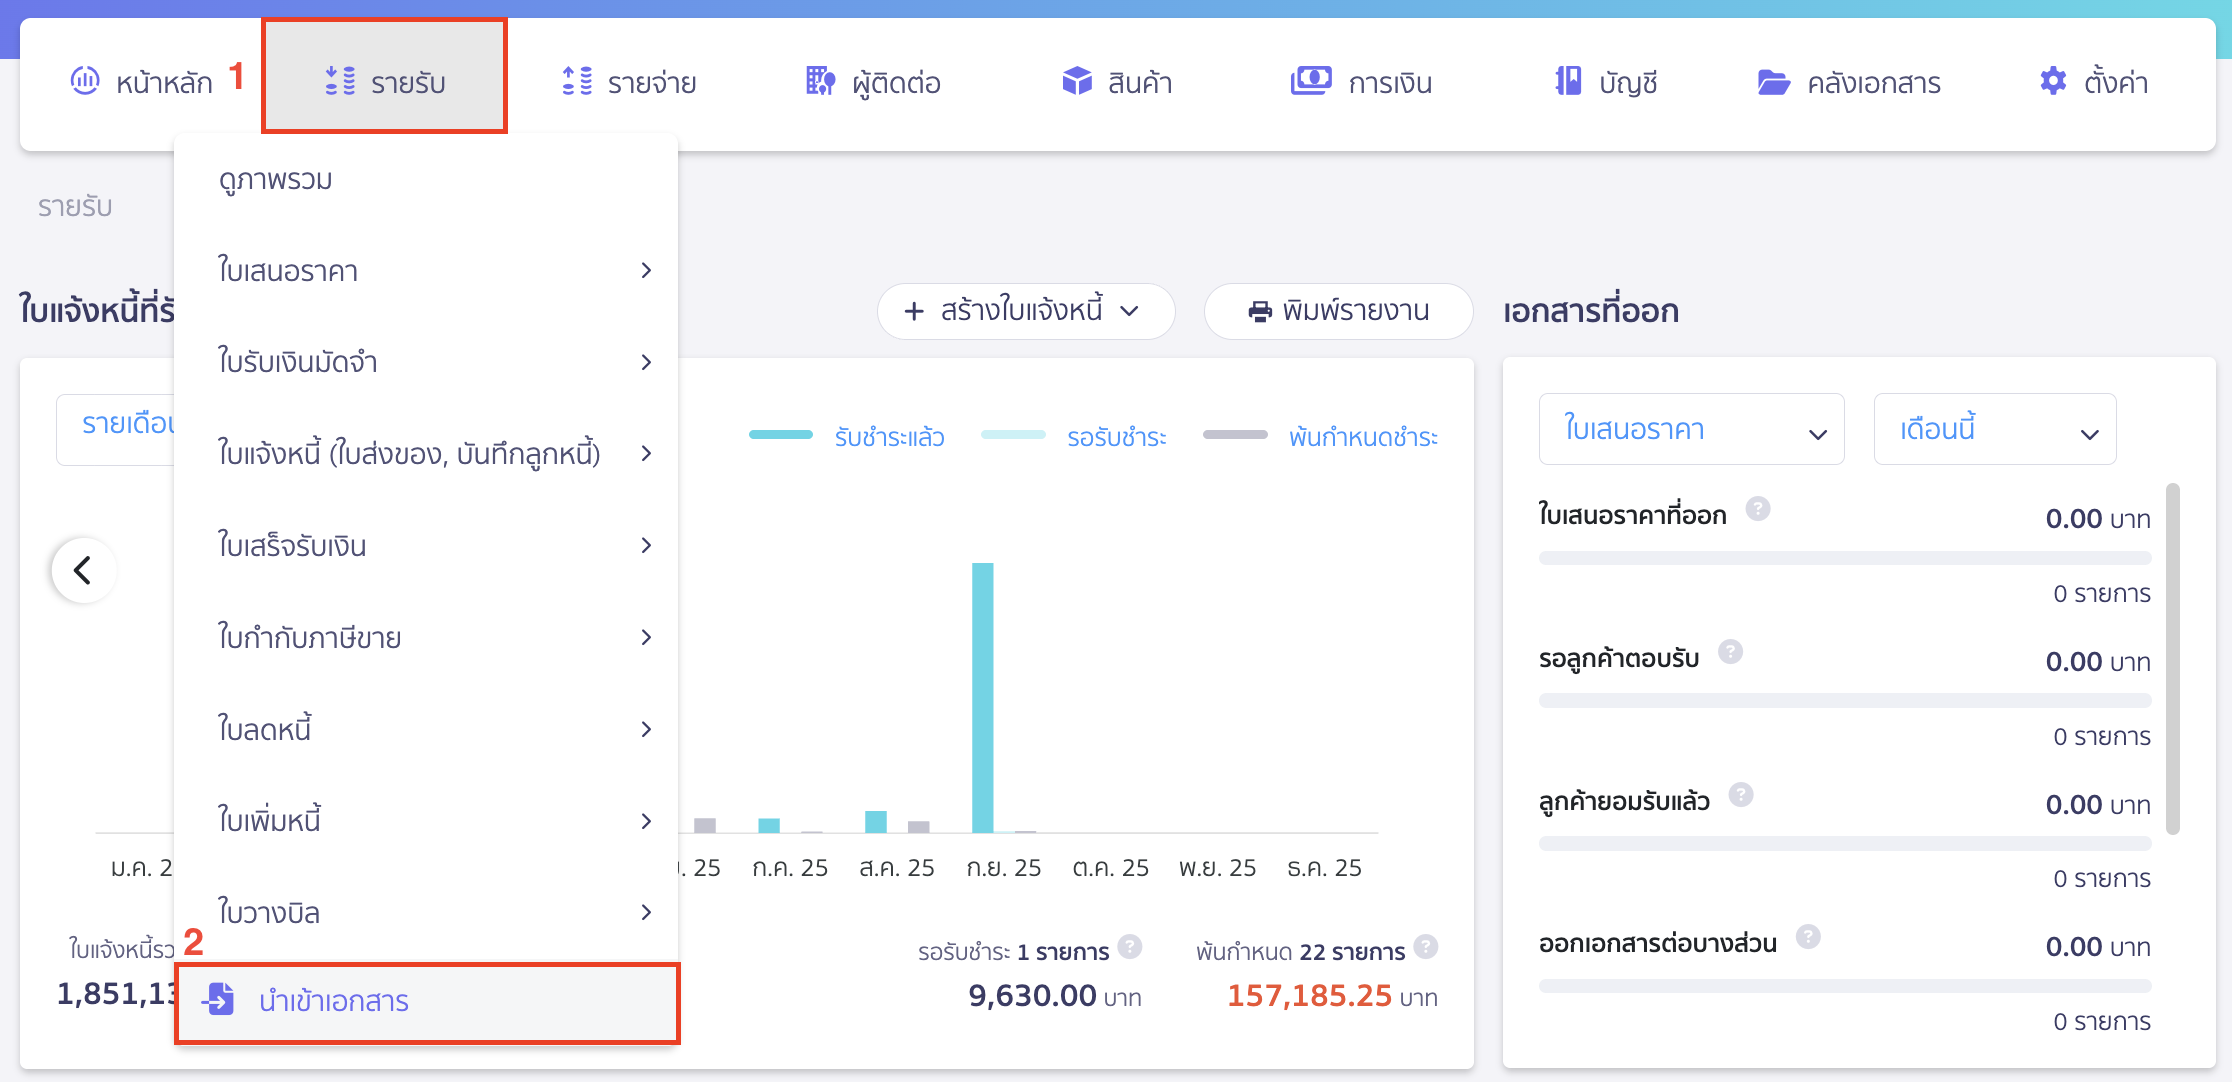Select นำเข้าเอกสาร import menu item
This screenshot has height=1082, width=2232.
click(x=334, y=1001)
